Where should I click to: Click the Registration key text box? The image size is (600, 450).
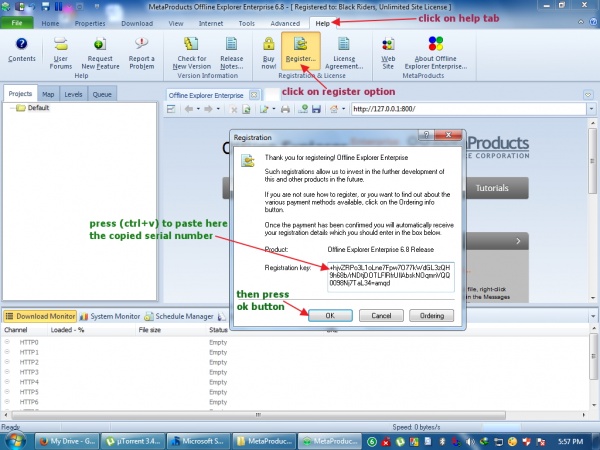pos(391,277)
